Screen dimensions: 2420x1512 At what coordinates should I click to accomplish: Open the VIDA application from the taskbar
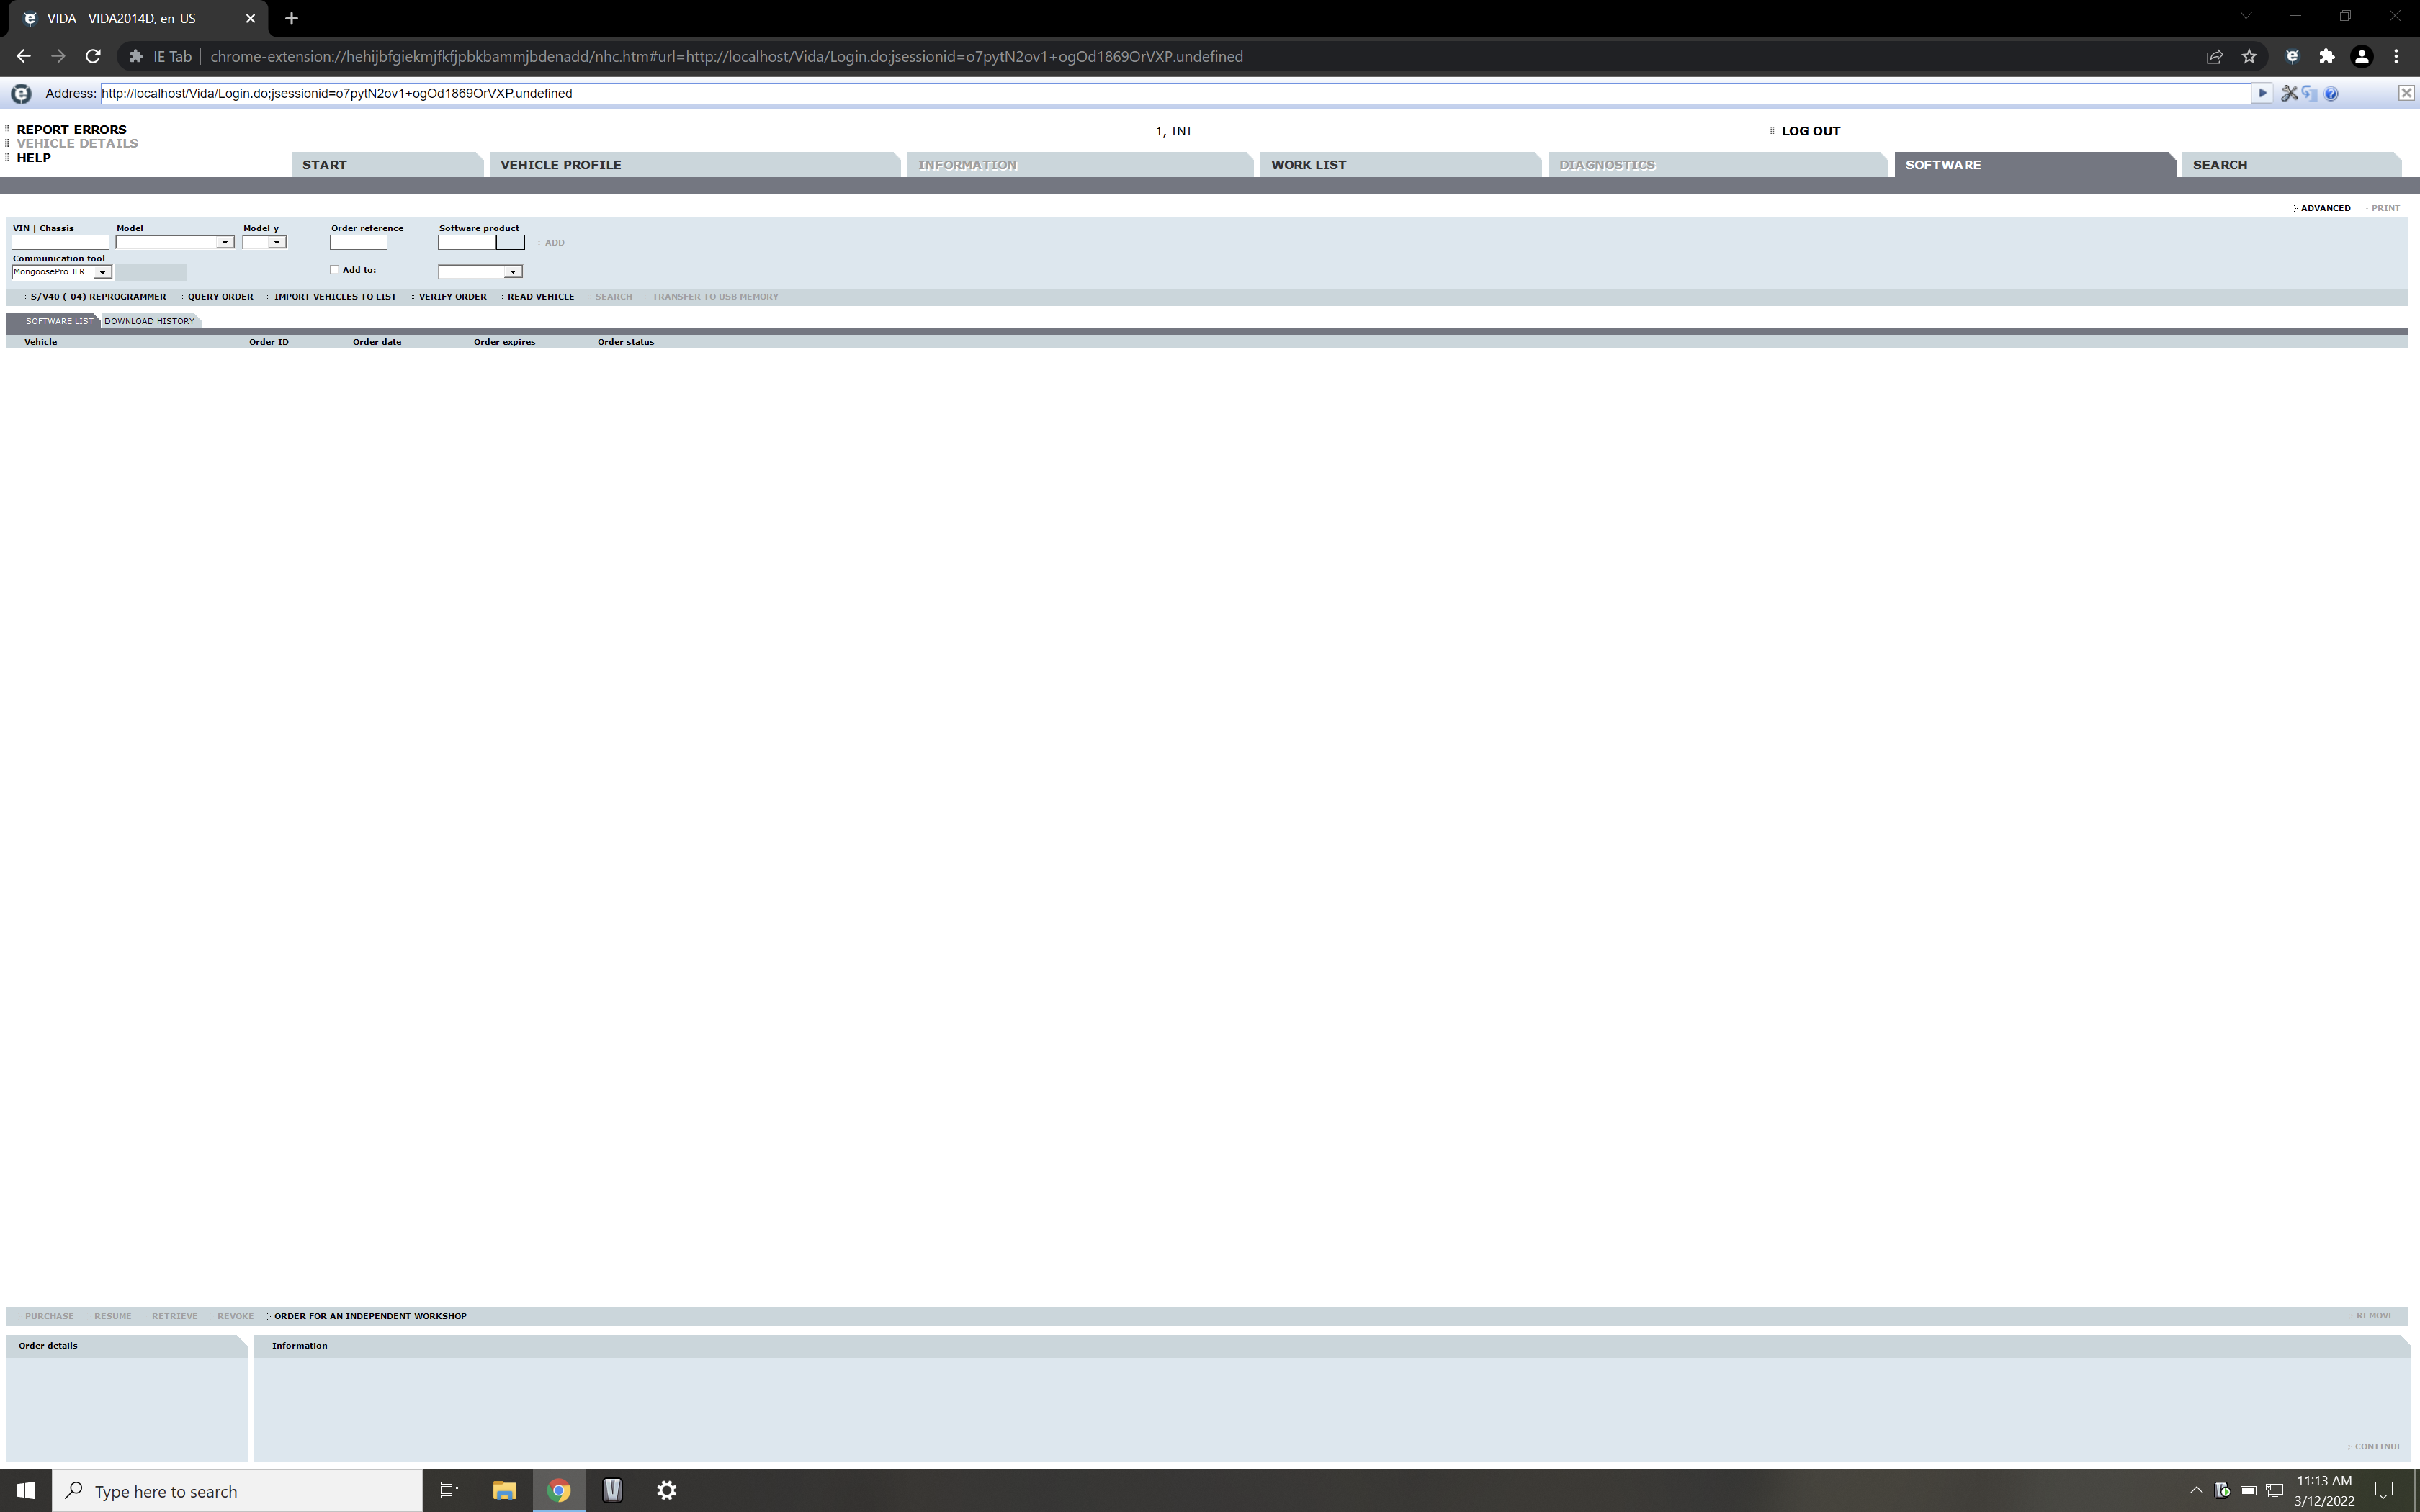(613, 1490)
